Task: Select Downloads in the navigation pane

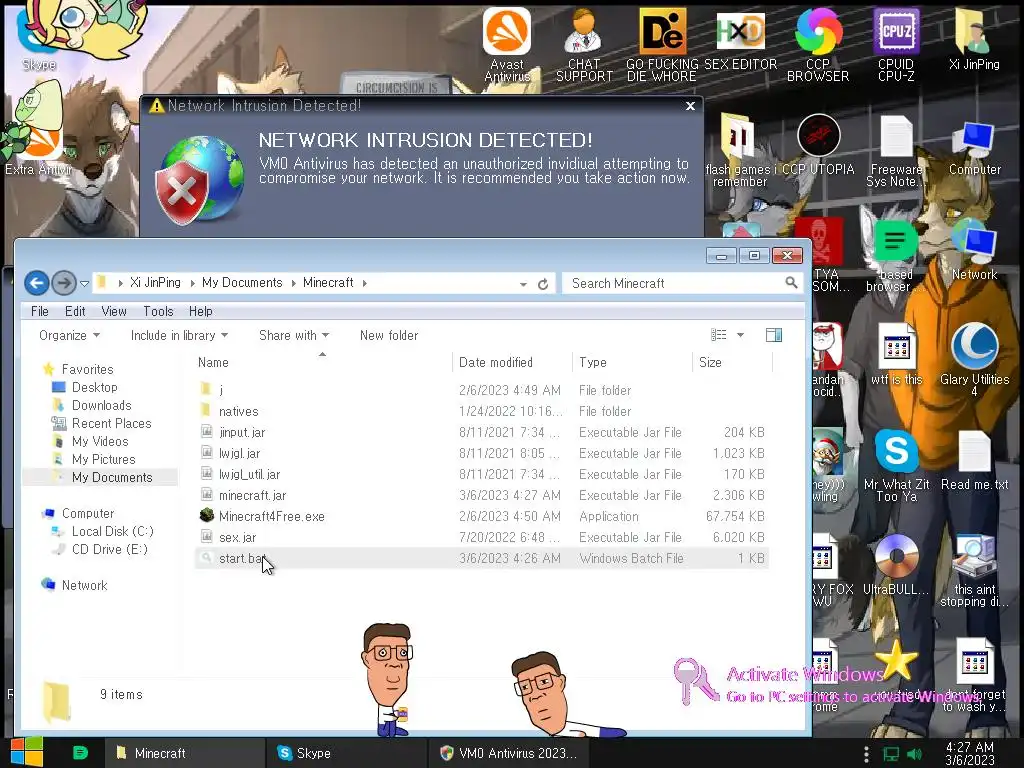Action: pos(101,406)
